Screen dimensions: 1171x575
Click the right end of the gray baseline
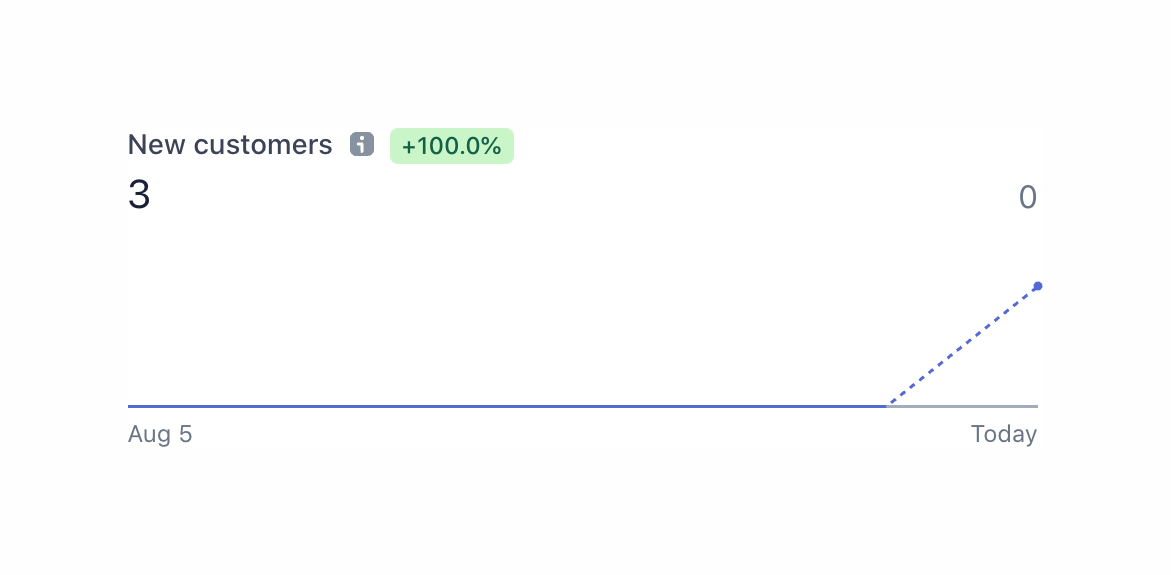coord(1035,406)
